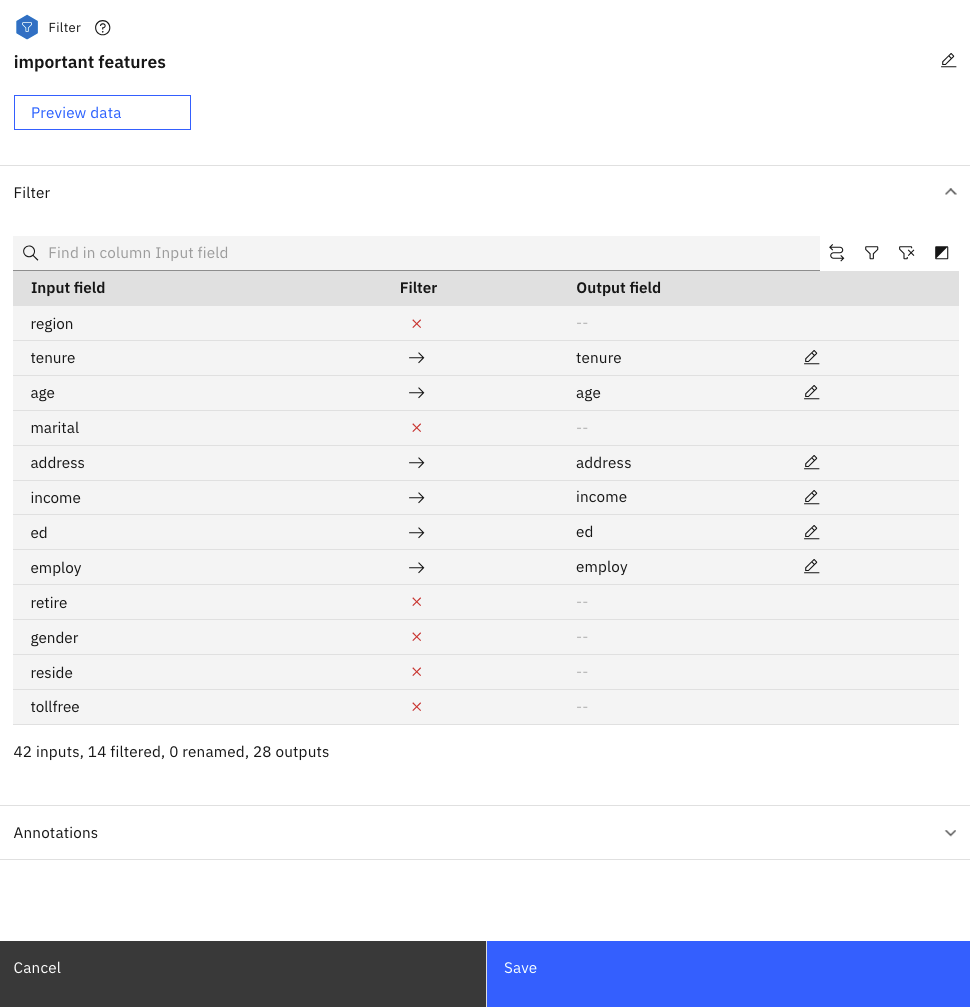Image resolution: width=970 pixels, height=1007 pixels.
Task: Edit the node name using the pencil icon
Action: [948, 61]
